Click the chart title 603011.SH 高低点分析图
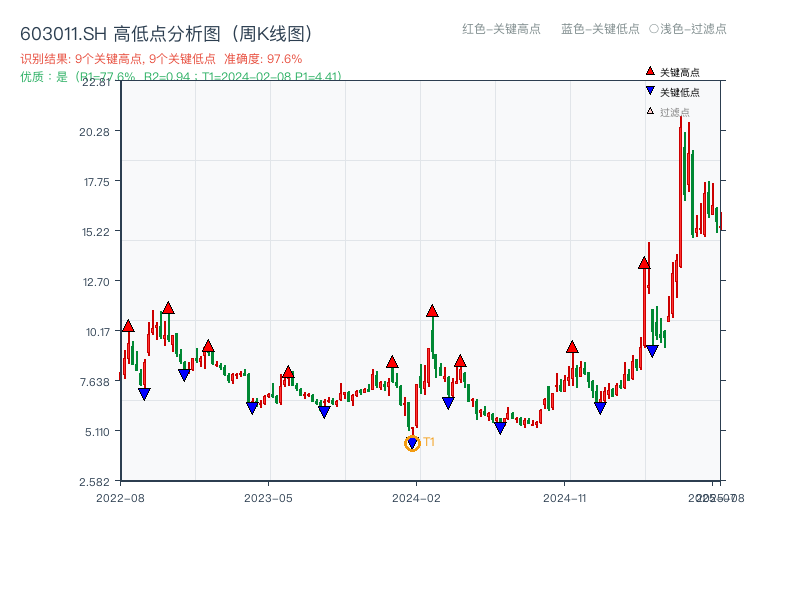The width and height of the screenshot is (800, 600). pos(166,34)
